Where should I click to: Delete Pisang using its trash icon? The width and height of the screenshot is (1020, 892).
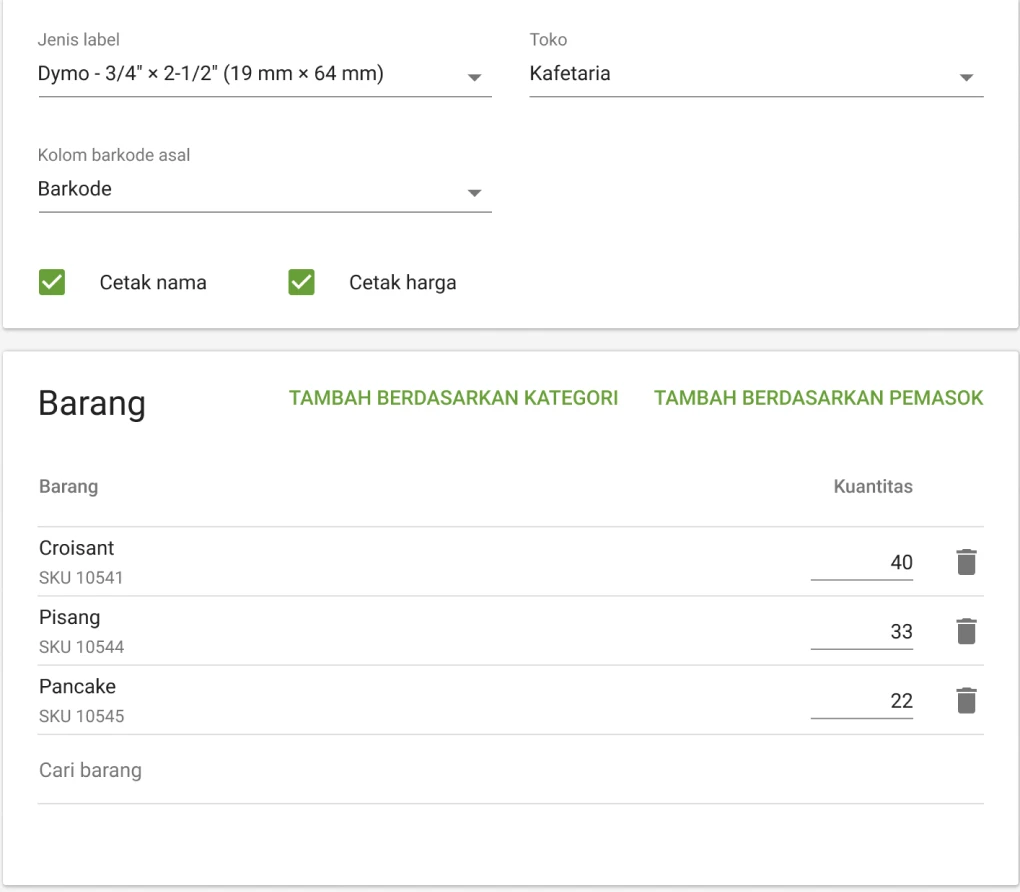pyautogui.click(x=965, y=631)
